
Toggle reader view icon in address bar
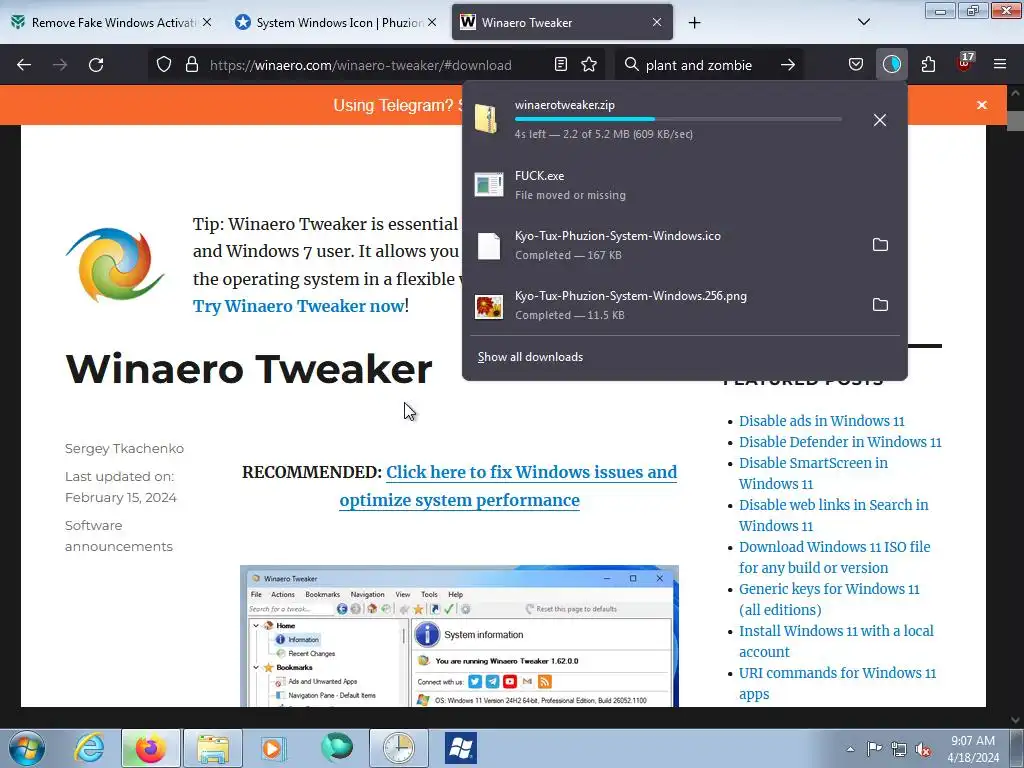[560, 65]
